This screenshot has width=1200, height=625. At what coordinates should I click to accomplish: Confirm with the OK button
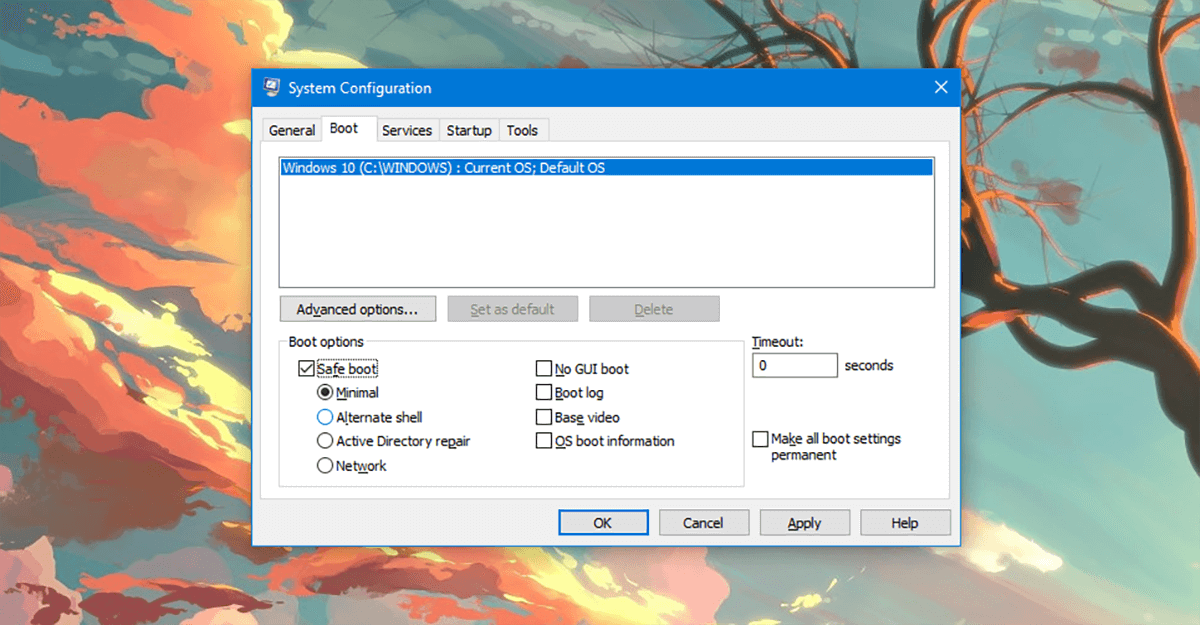coord(603,523)
